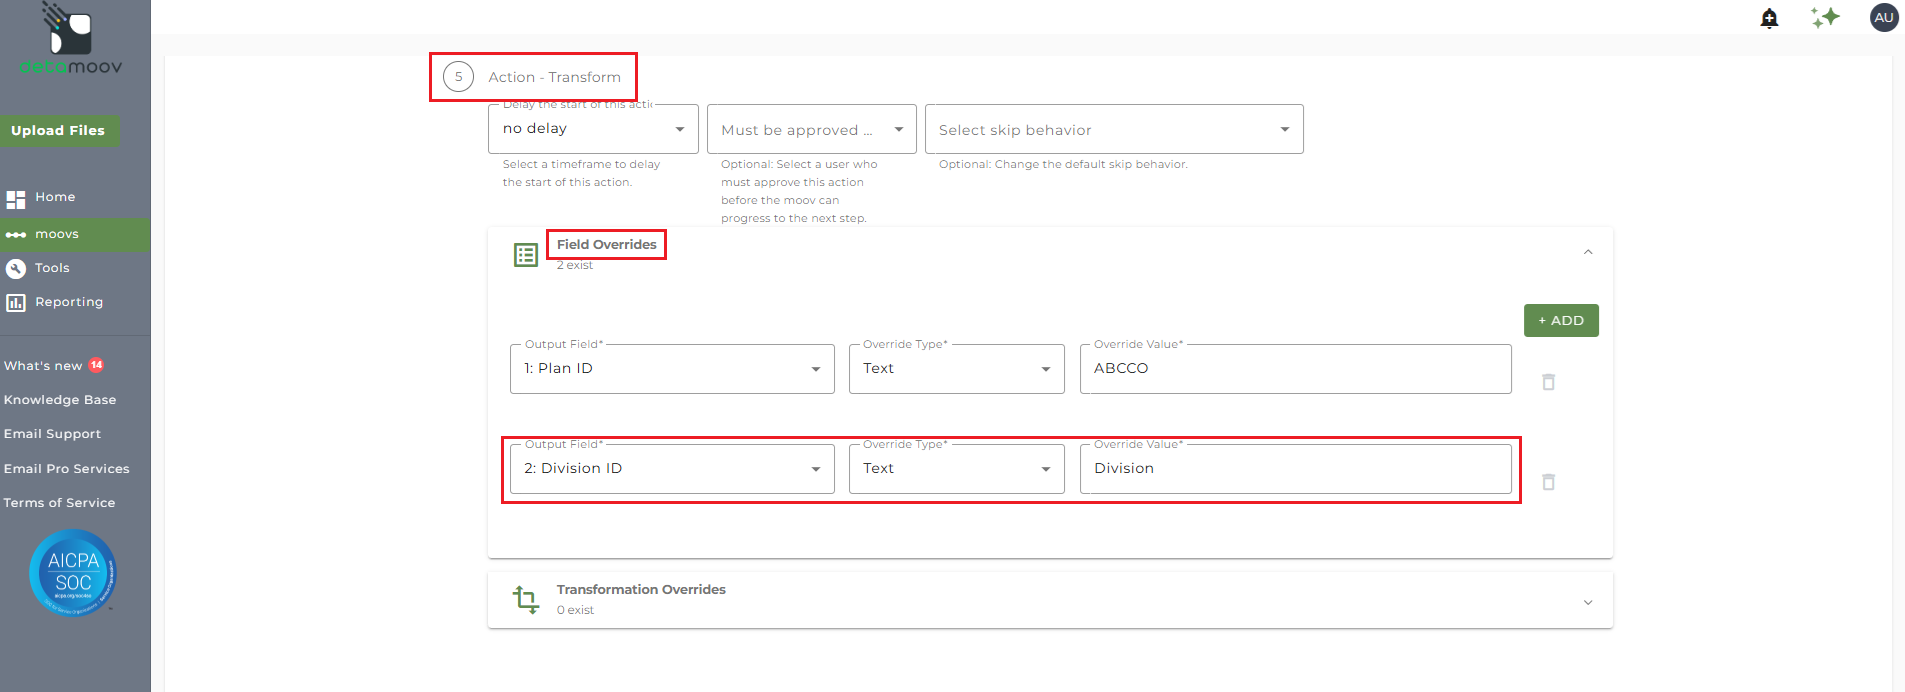The width and height of the screenshot is (1905, 692).
Task: Open Reporting in the sidebar
Action: 68,302
